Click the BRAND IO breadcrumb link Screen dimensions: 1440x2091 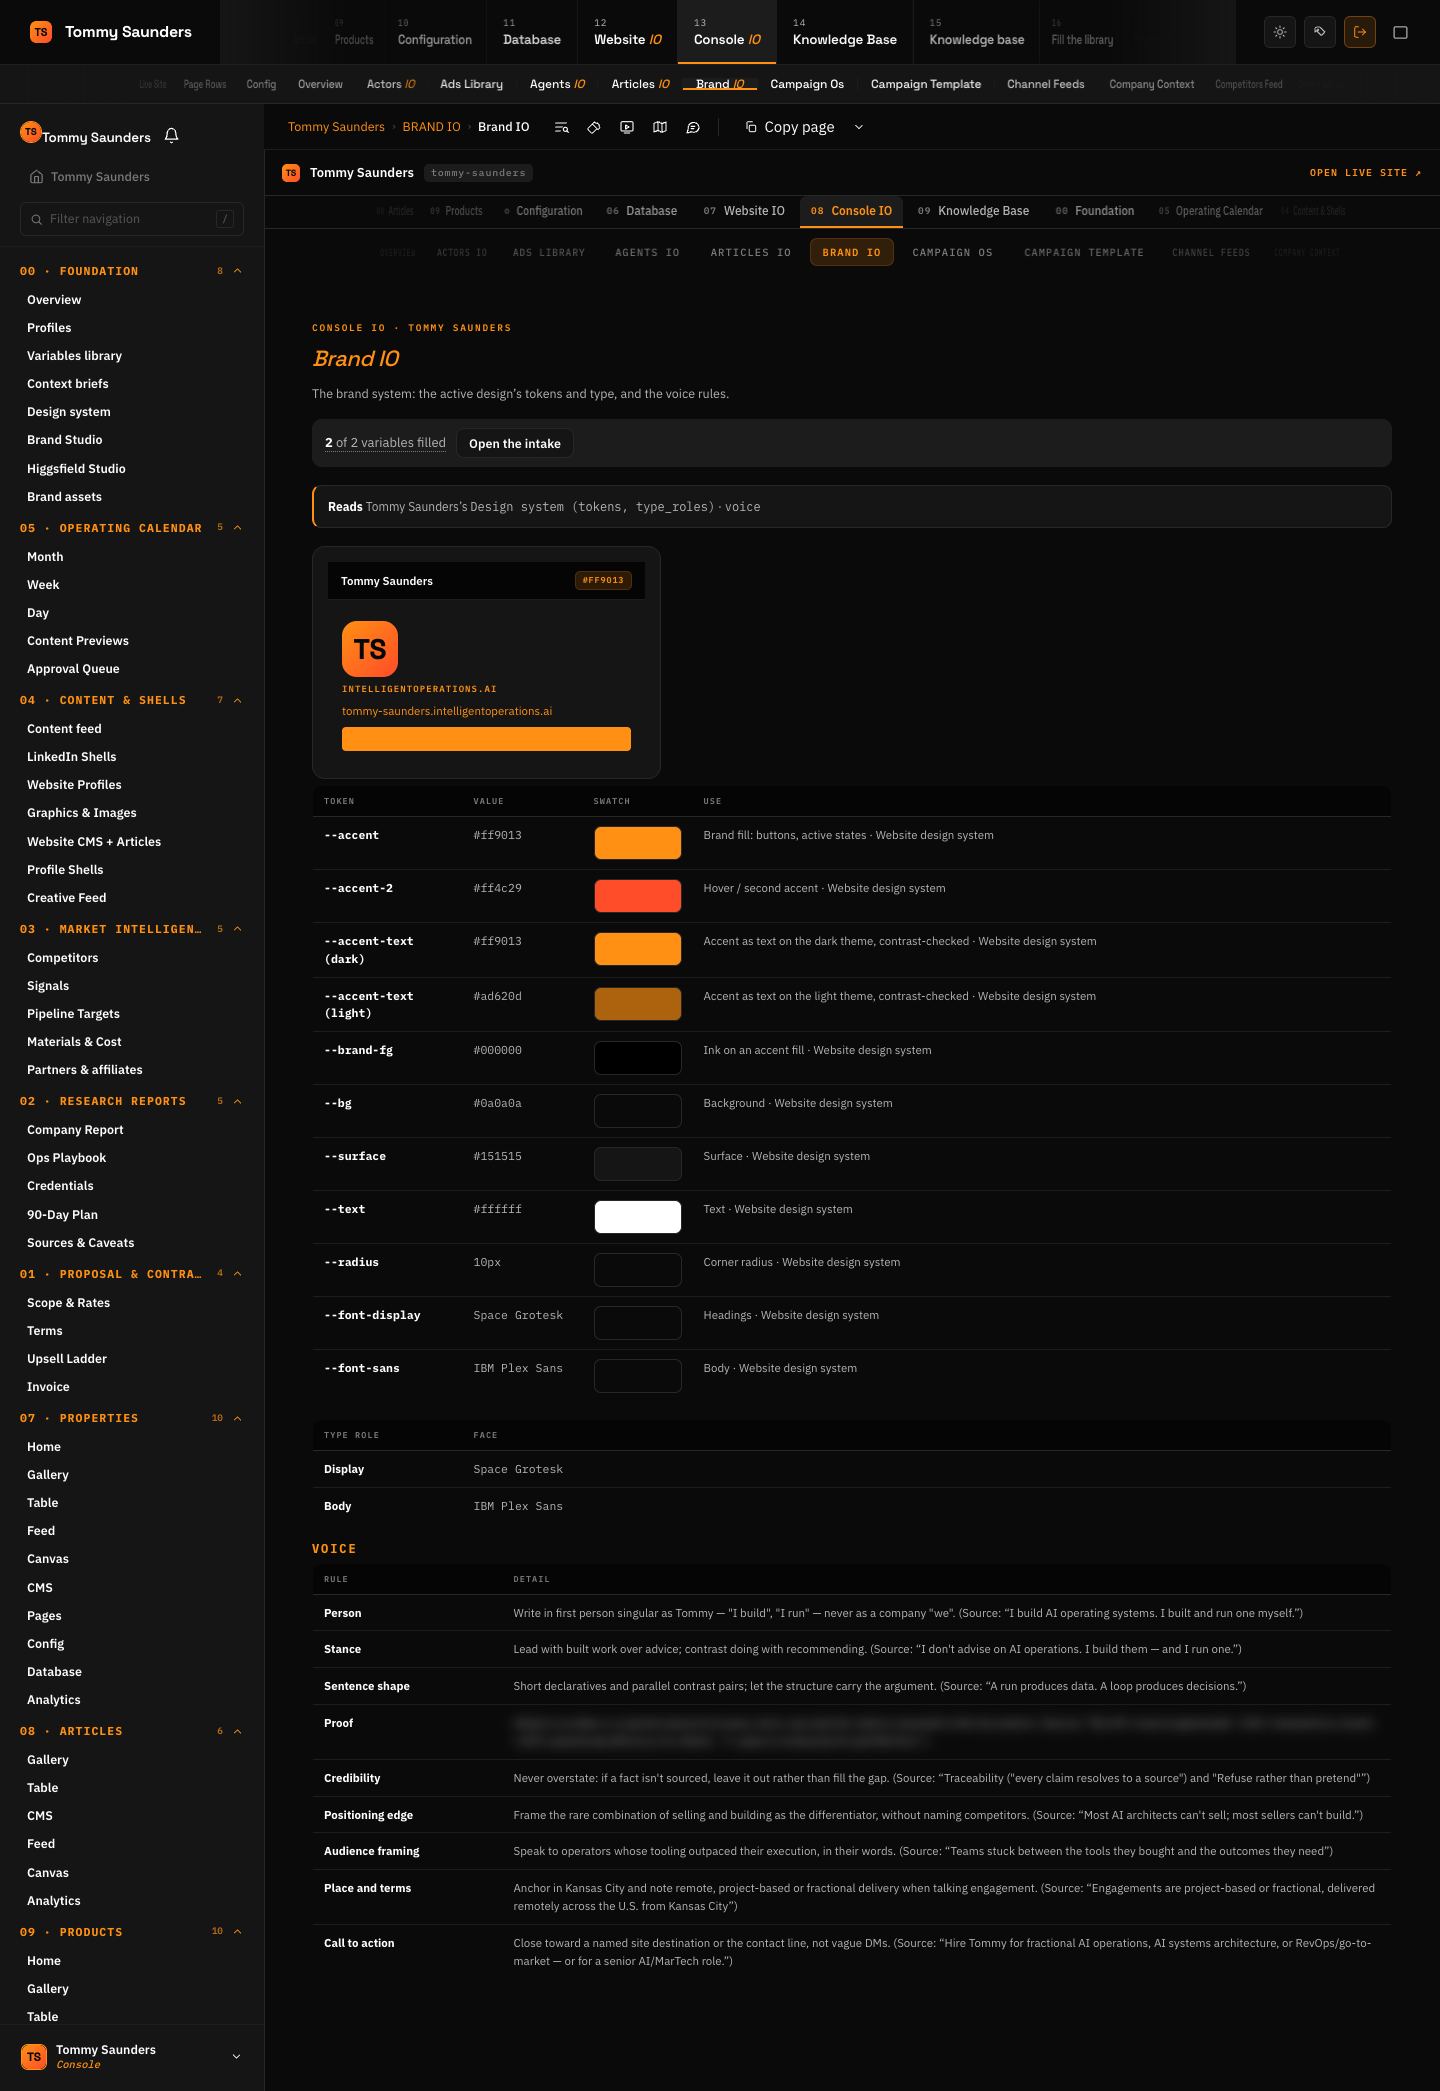(x=432, y=127)
